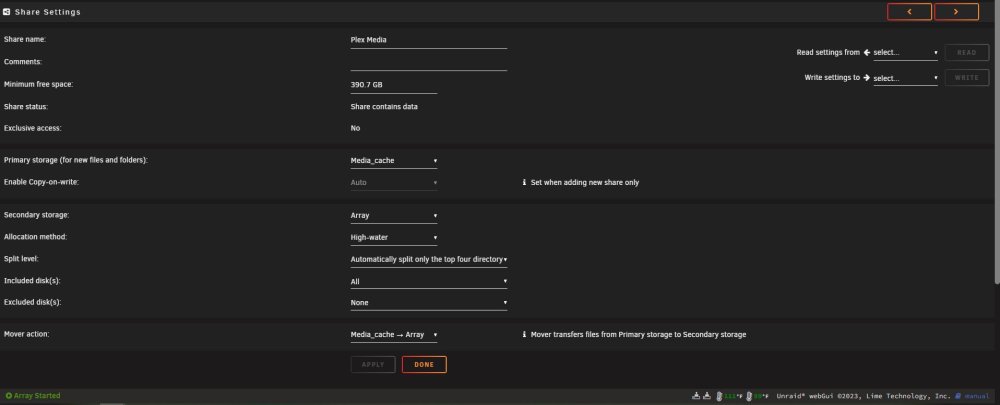Screen dimensions: 1000x405
Task: Click the Minimum free space field 390.7 GB
Action: tap(393, 85)
